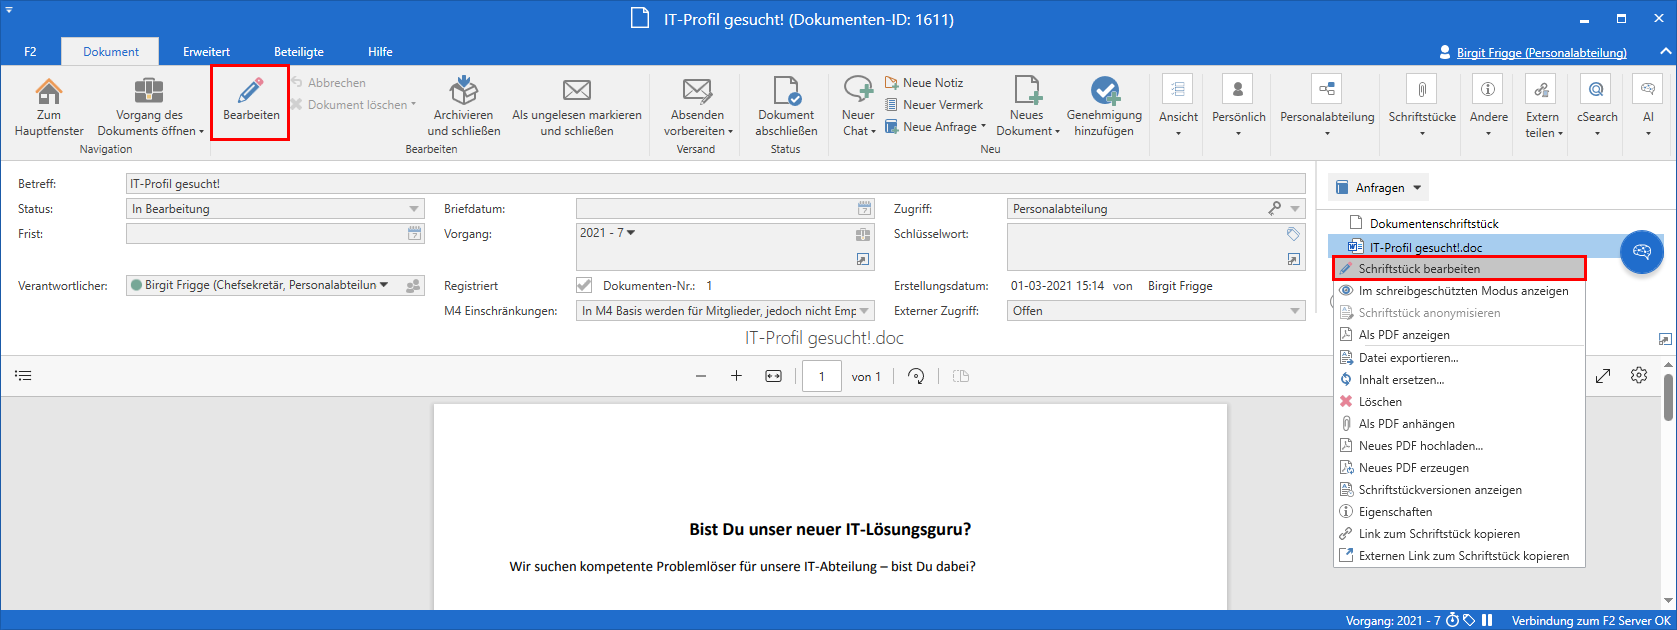The width and height of the screenshot is (1677, 630).
Task: Open the Externer Zugriff dropdown
Action: coord(1294,311)
